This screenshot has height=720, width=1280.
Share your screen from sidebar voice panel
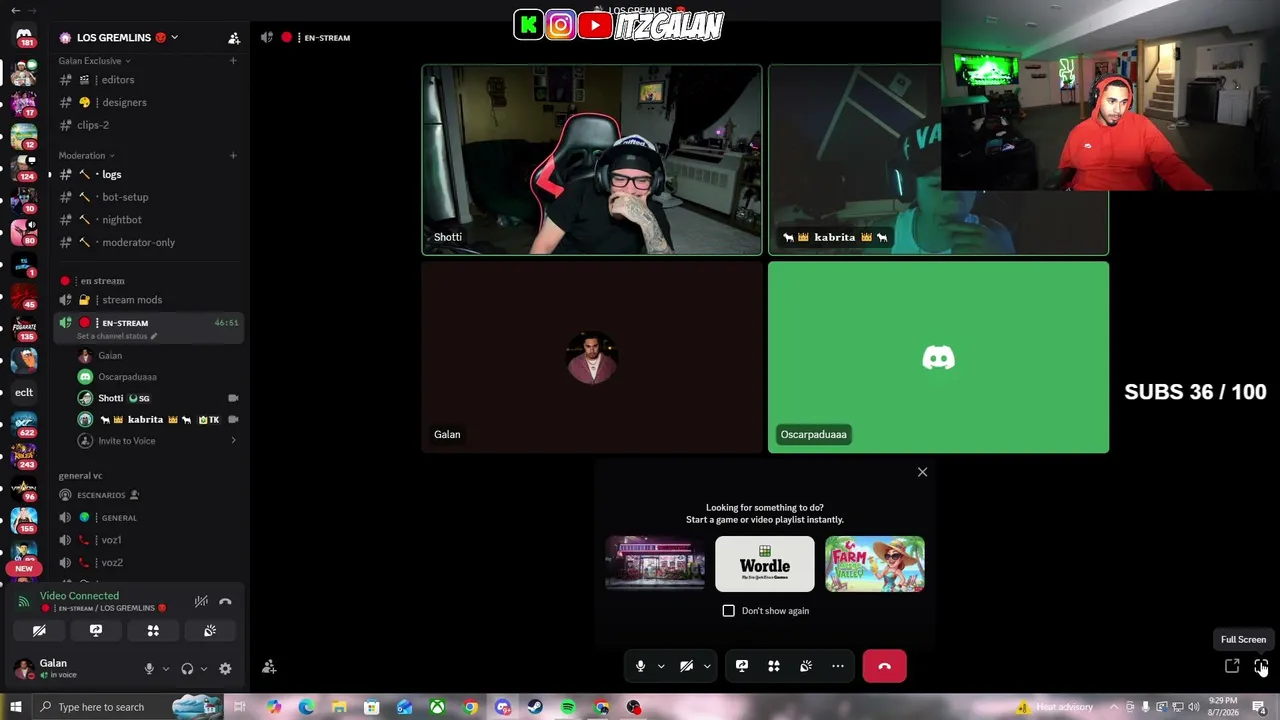point(96,631)
